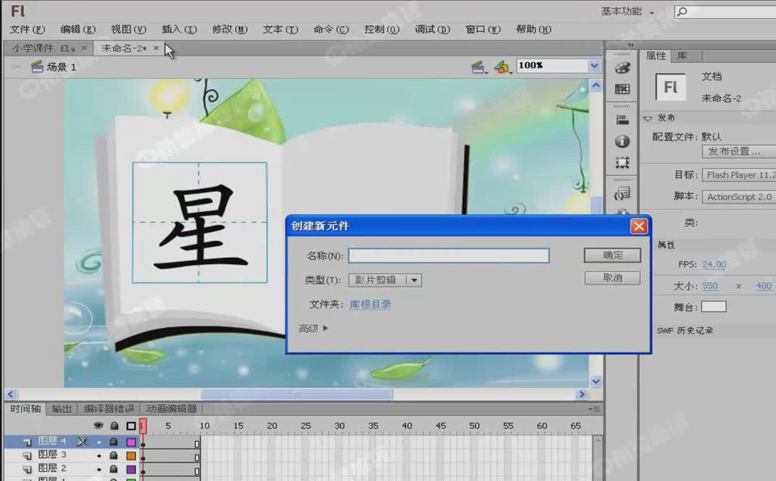Click the Edit Scene clapperboard icon
Viewport: 776px width, 481px height.
479,67
